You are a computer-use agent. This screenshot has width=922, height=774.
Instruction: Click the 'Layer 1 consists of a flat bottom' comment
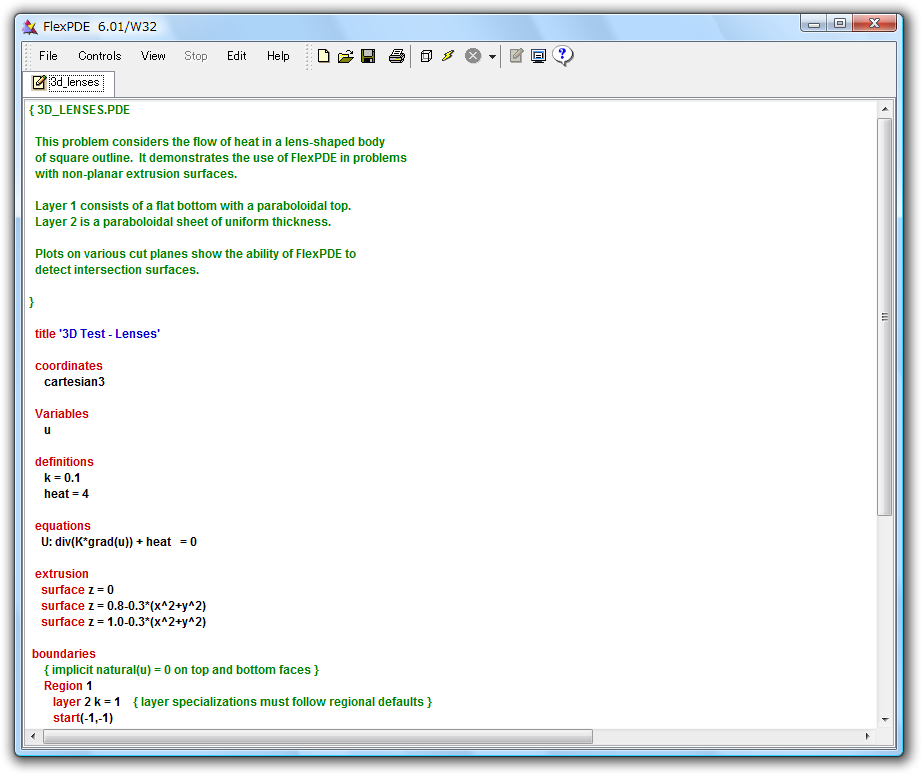pos(193,206)
